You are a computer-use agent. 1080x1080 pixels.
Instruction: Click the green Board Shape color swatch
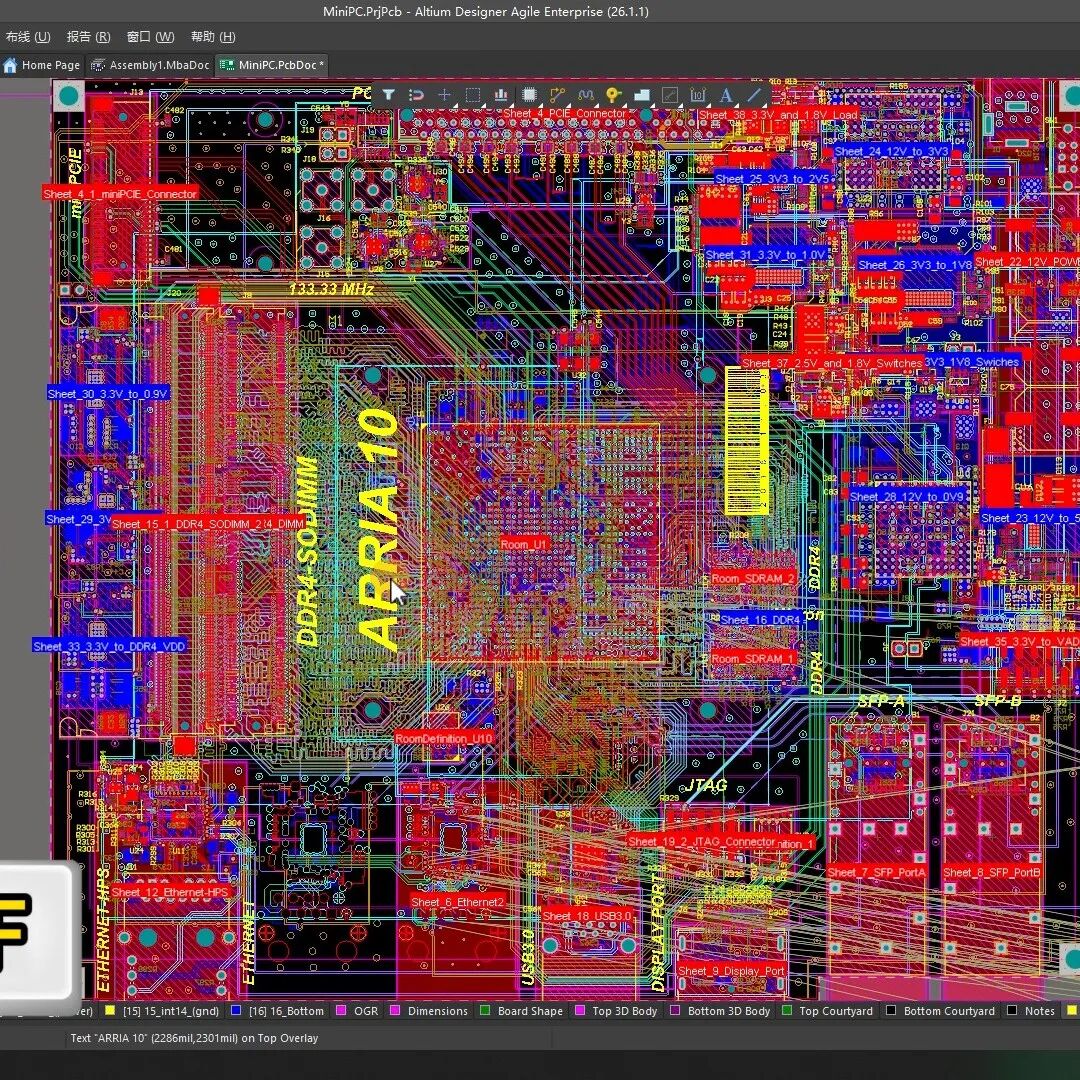click(x=485, y=1010)
